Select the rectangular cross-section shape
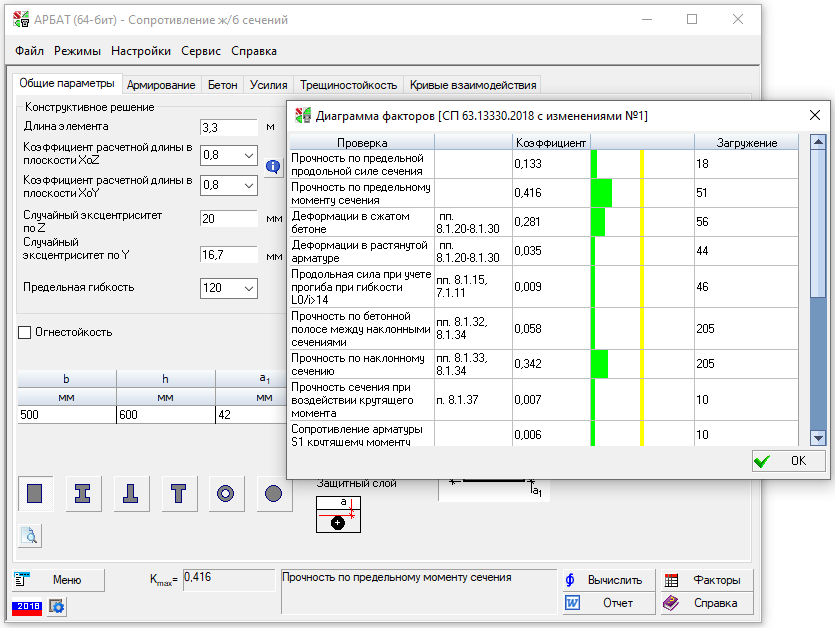The image size is (835, 628). point(36,493)
